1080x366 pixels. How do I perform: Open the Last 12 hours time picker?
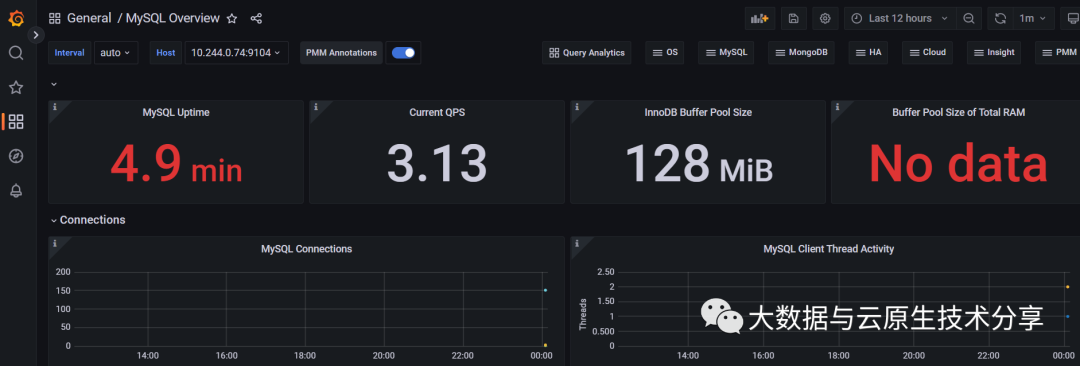coord(900,19)
